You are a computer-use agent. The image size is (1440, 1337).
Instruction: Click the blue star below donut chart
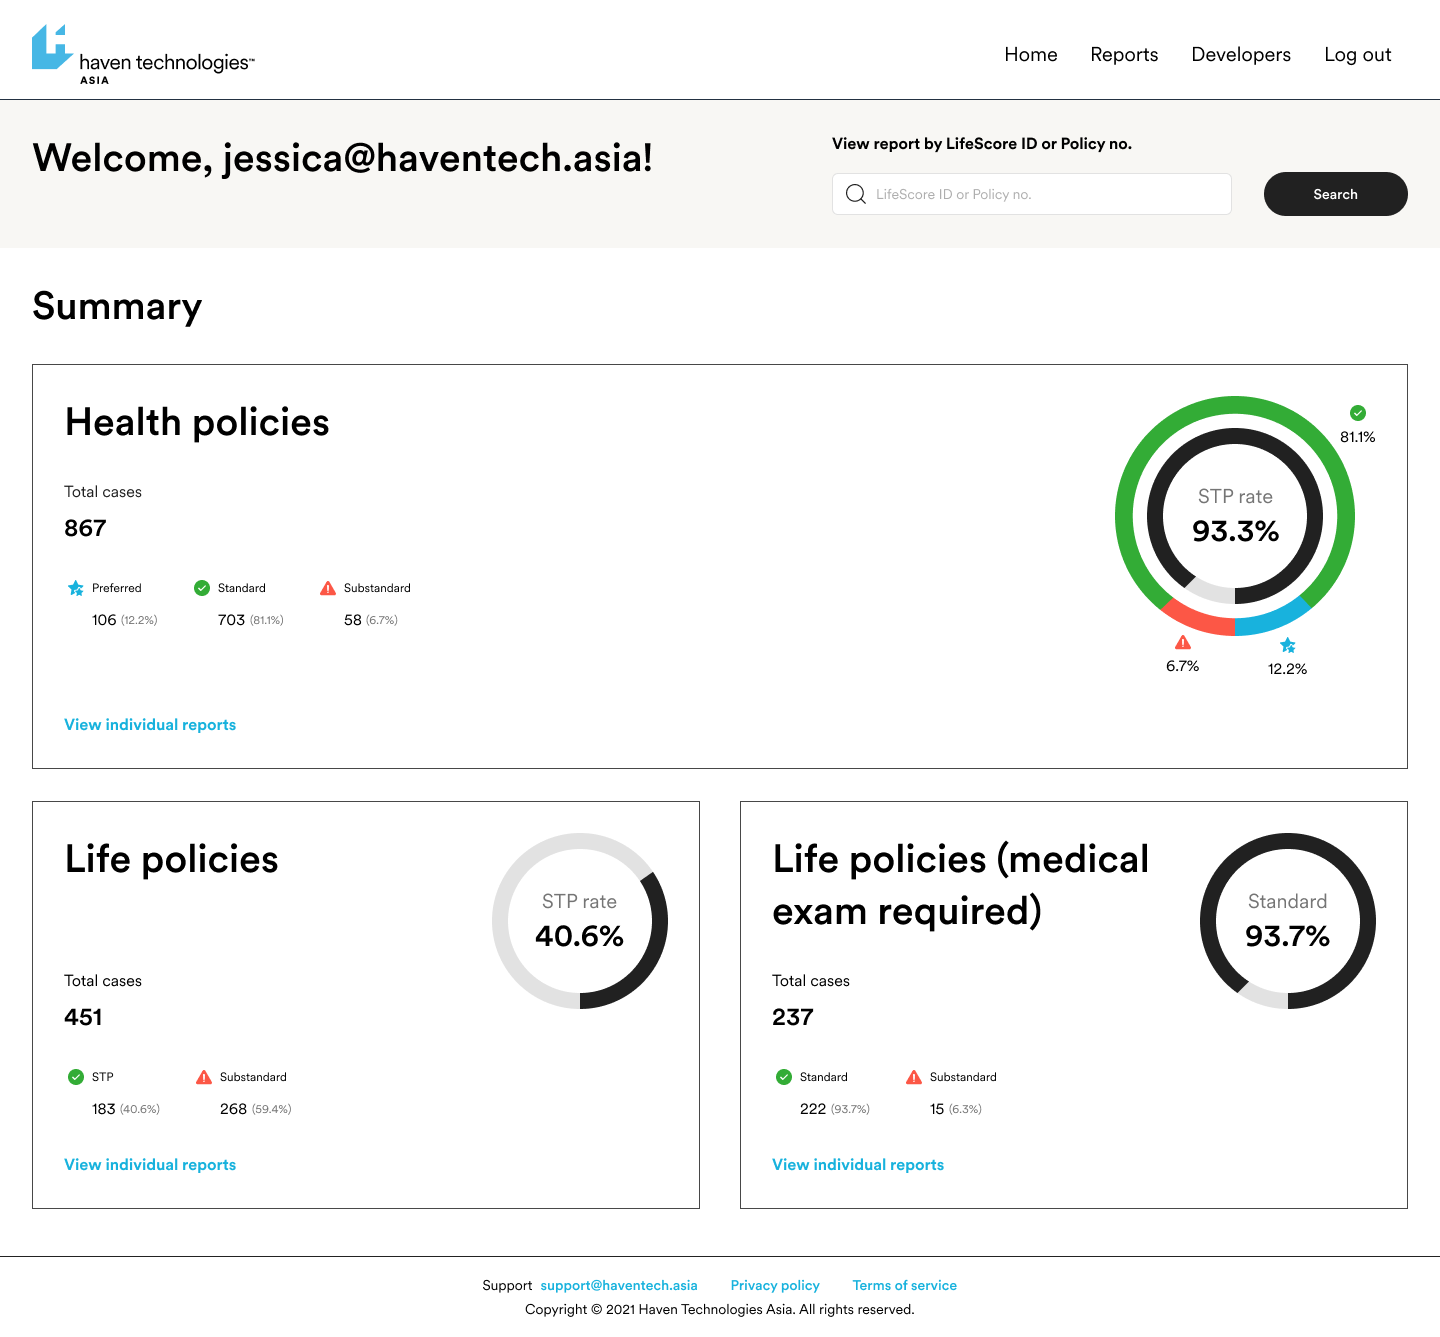pyautogui.click(x=1288, y=646)
